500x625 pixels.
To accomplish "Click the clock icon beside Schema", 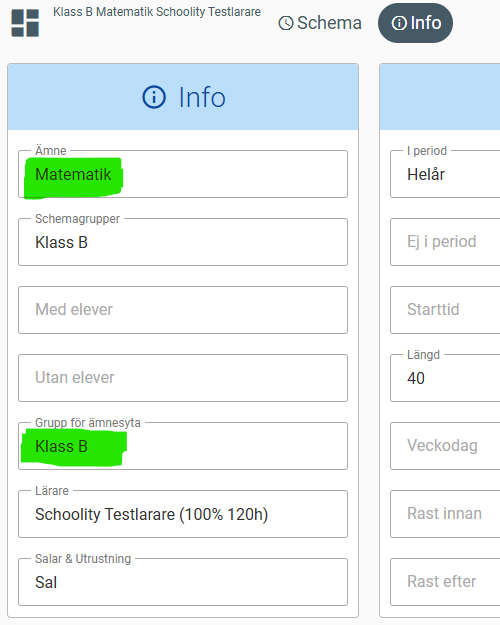I will tap(286, 23).
